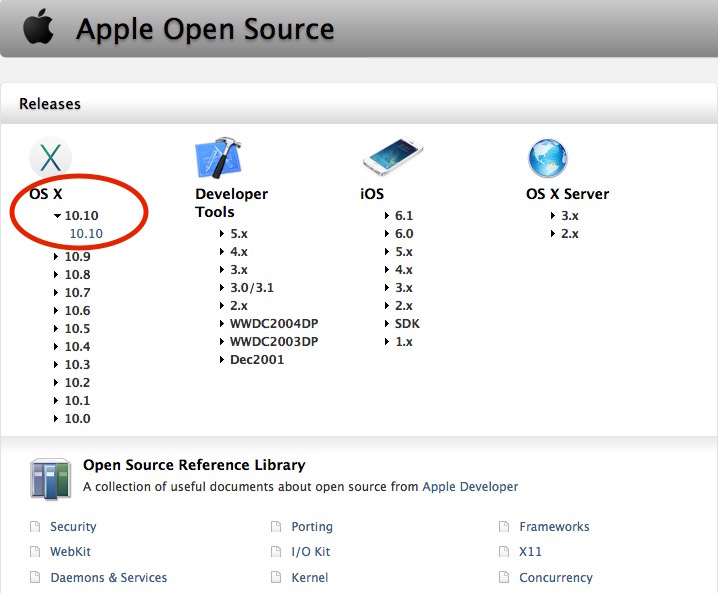Viewport: 718px width, 593px height.
Task: Collapse the OS X 10.10 disclosure triangle
Action: (x=57, y=216)
